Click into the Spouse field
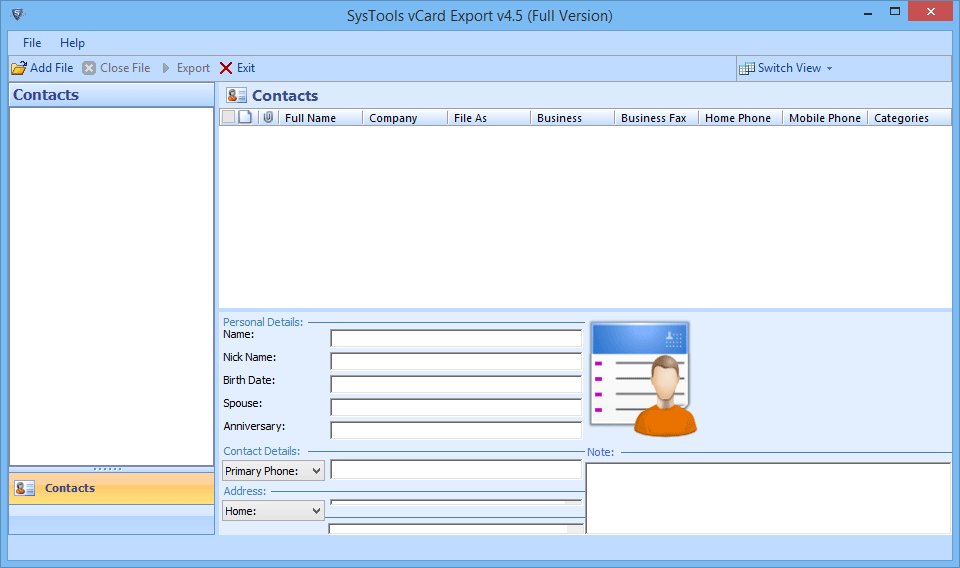This screenshot has width=960, height=568. coord(456,407)
